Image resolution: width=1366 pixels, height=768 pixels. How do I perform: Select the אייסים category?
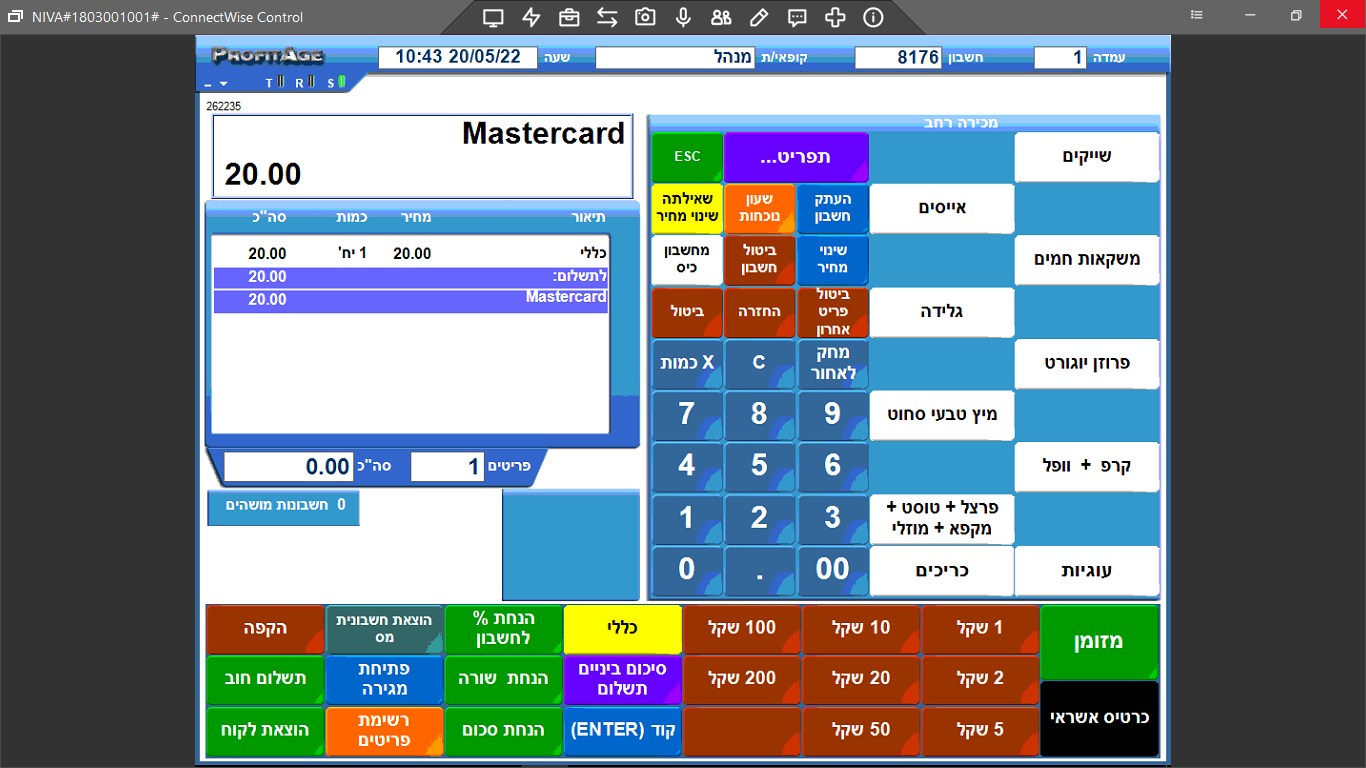942,208
